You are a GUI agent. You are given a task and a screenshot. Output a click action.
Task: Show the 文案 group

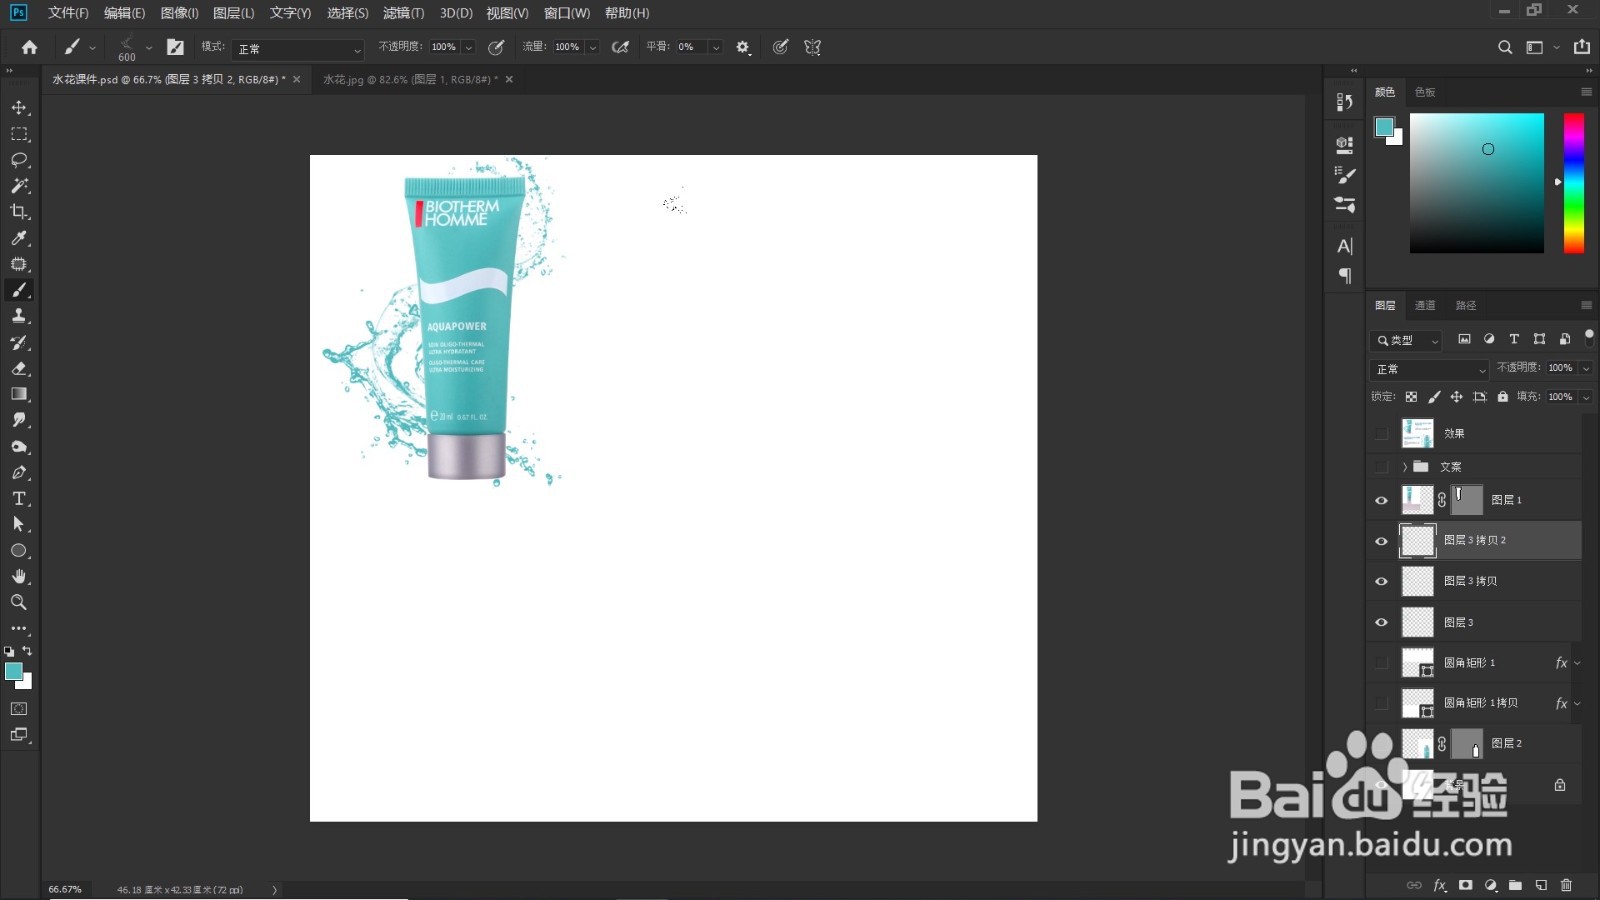click(1382, 467)
